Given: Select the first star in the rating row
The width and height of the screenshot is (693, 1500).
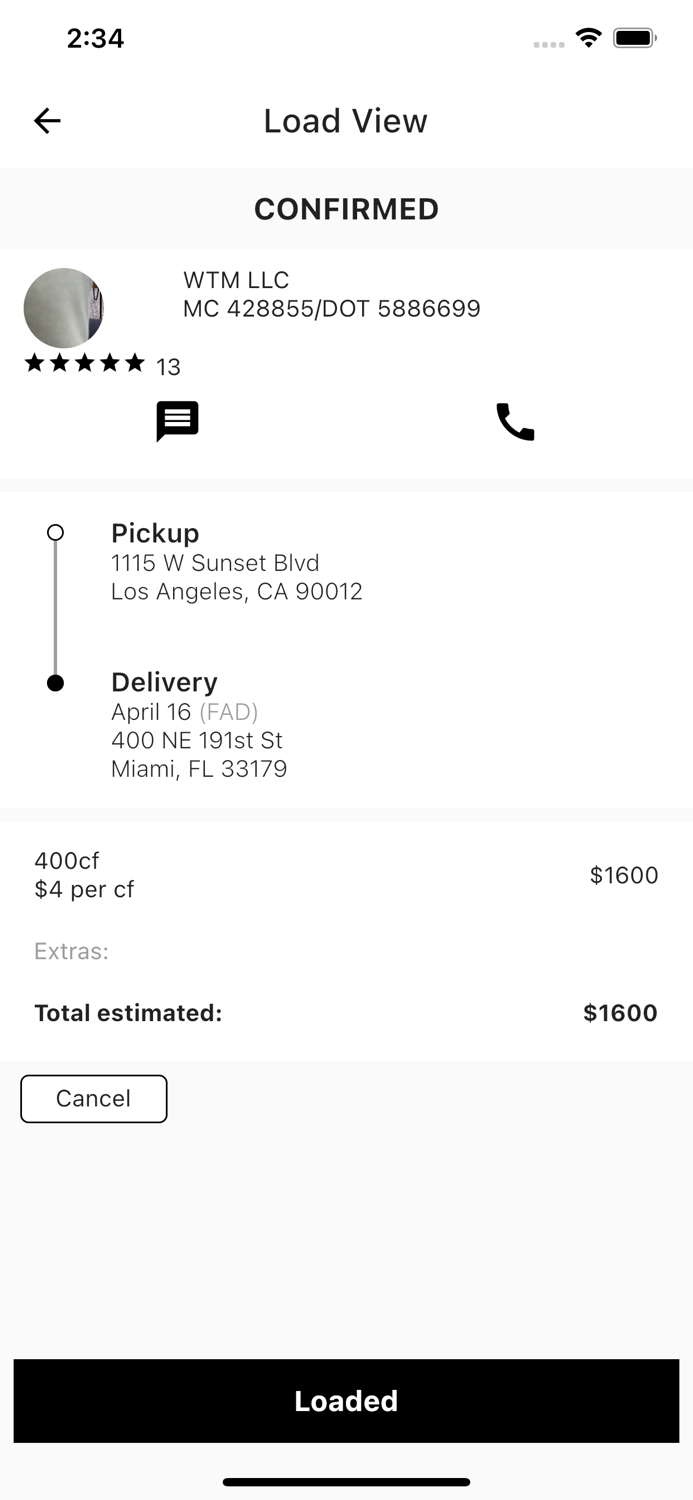Looking at the screenshot, I should pos(35,363).
